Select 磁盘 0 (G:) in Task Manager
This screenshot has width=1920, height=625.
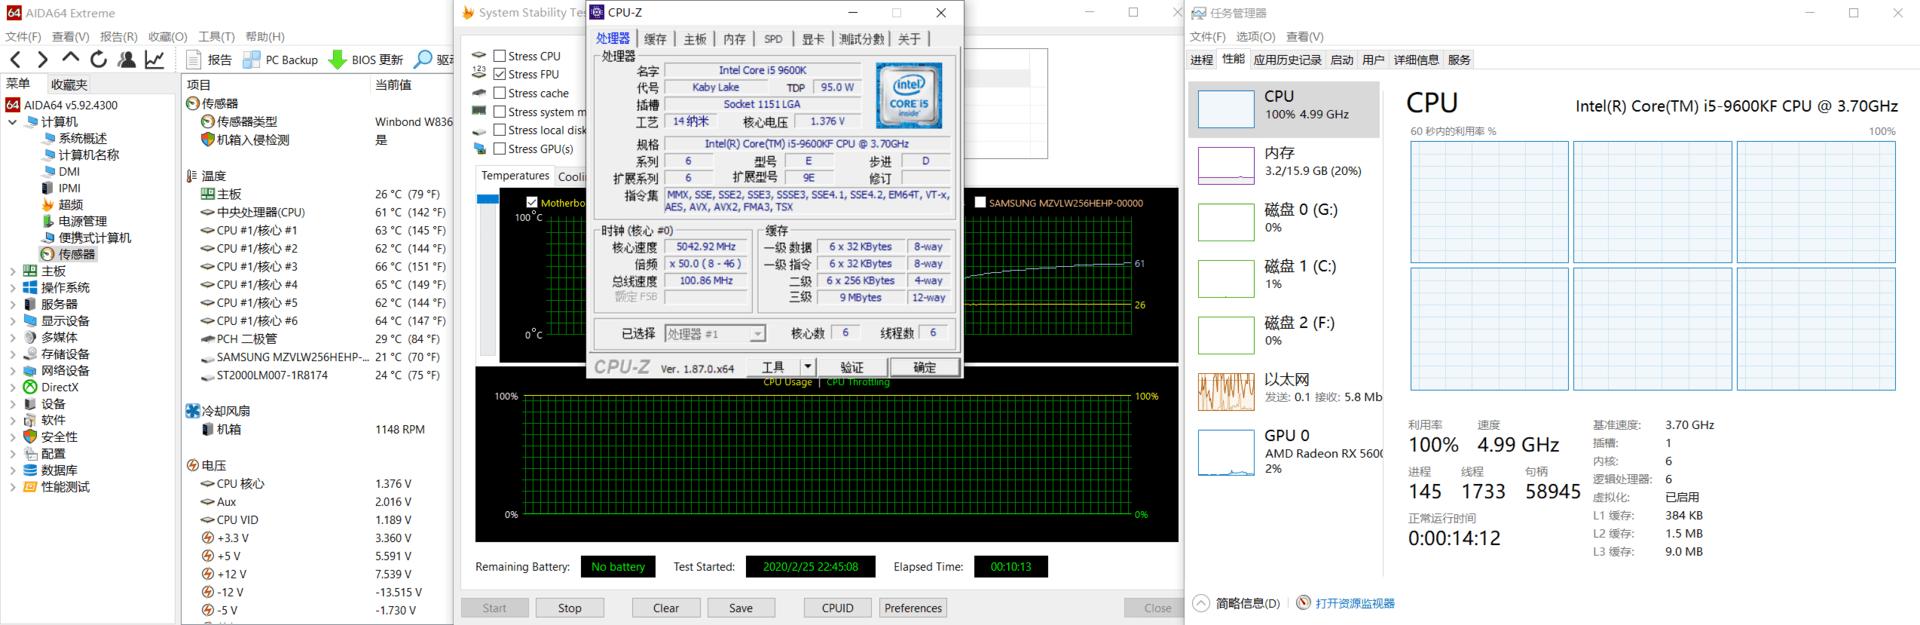click(1284, 222)
